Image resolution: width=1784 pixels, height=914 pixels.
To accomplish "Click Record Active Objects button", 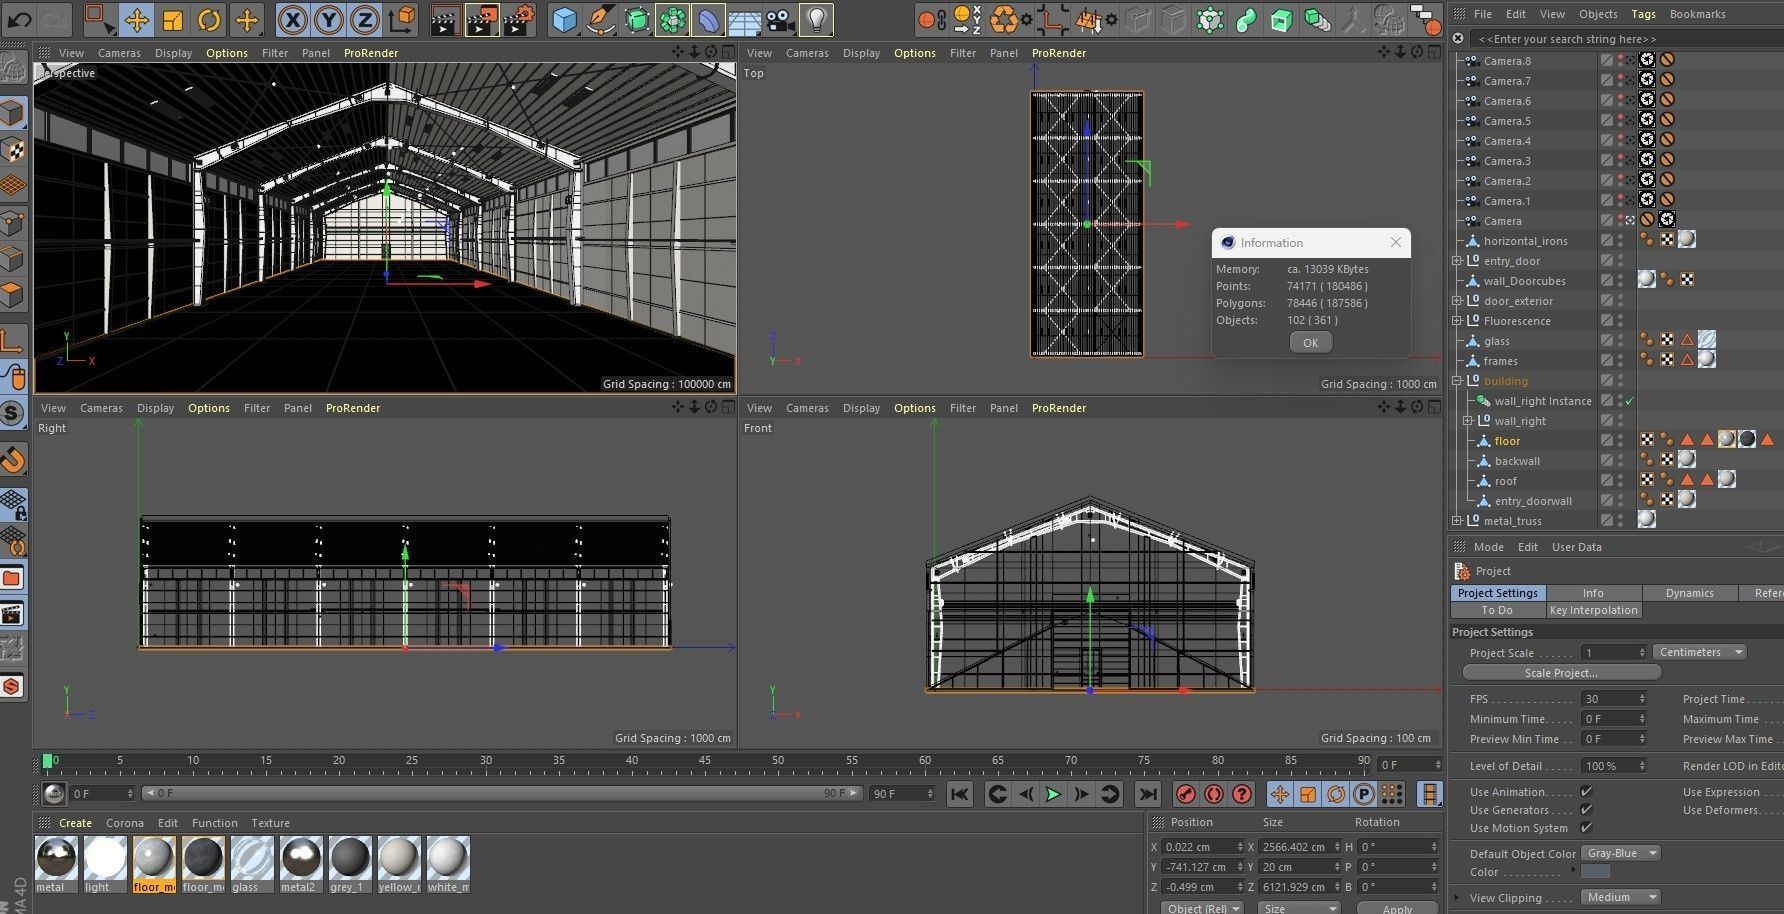I will pyautogui.click(x=1186, y=794).
